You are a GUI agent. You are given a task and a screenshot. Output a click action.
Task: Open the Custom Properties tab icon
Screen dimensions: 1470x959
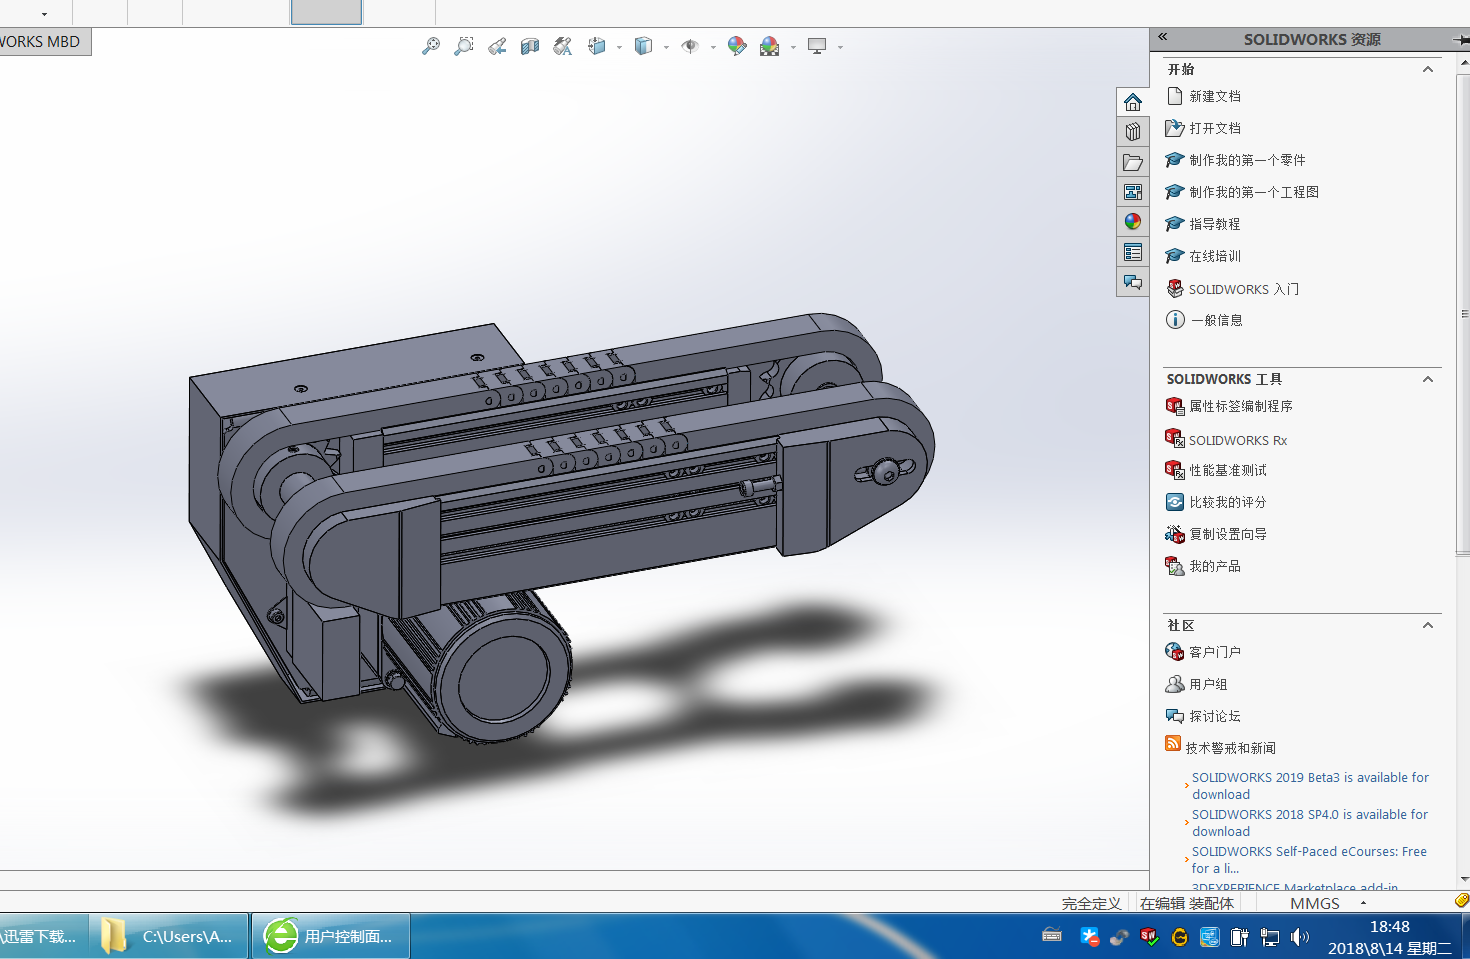1133,252
